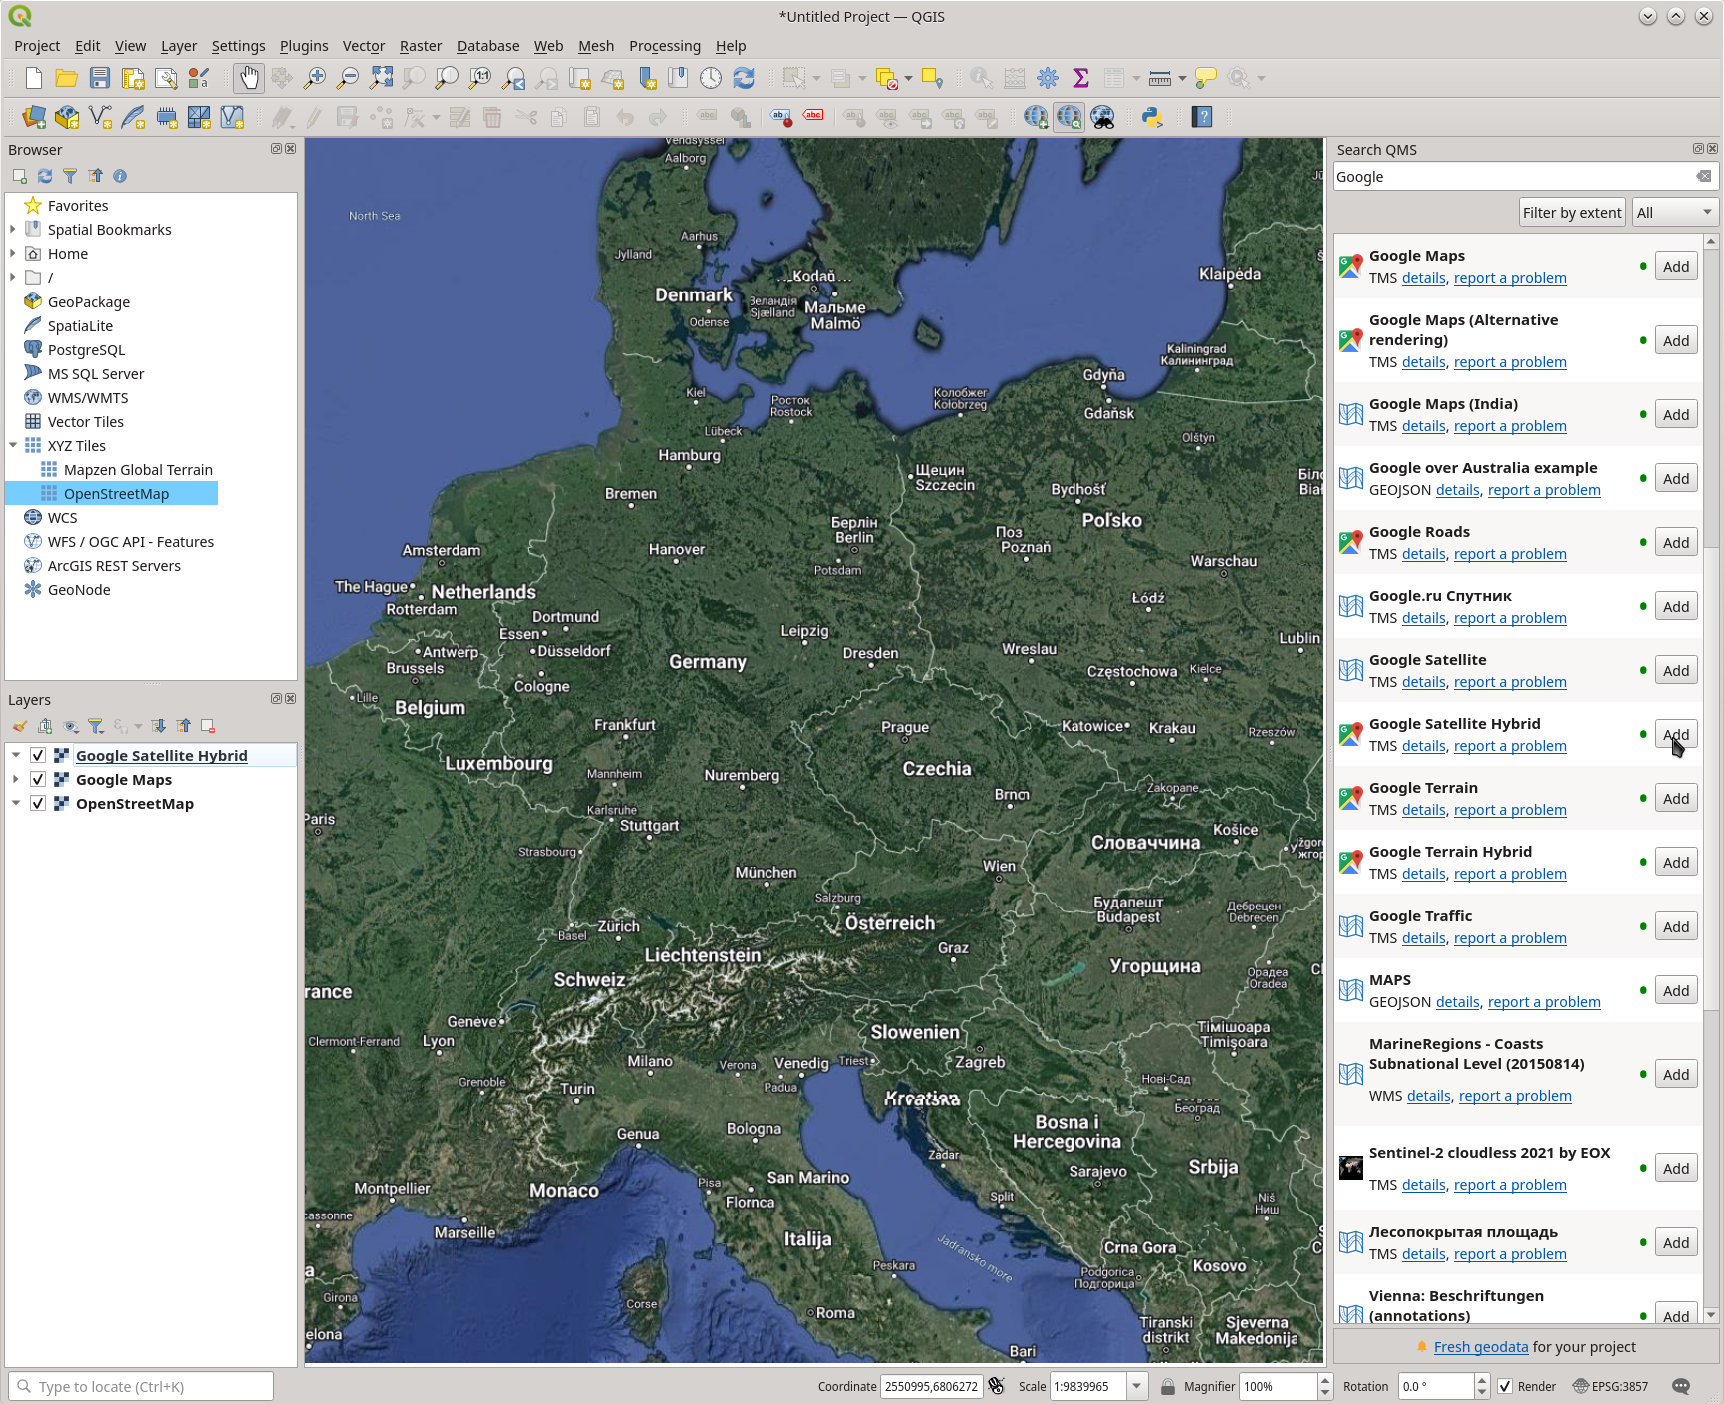Image resolution: width=1724 pixels, height=1404 pixels.
Task: Collapse the XYZ Tiles browser node
Action: click(13, 445)
